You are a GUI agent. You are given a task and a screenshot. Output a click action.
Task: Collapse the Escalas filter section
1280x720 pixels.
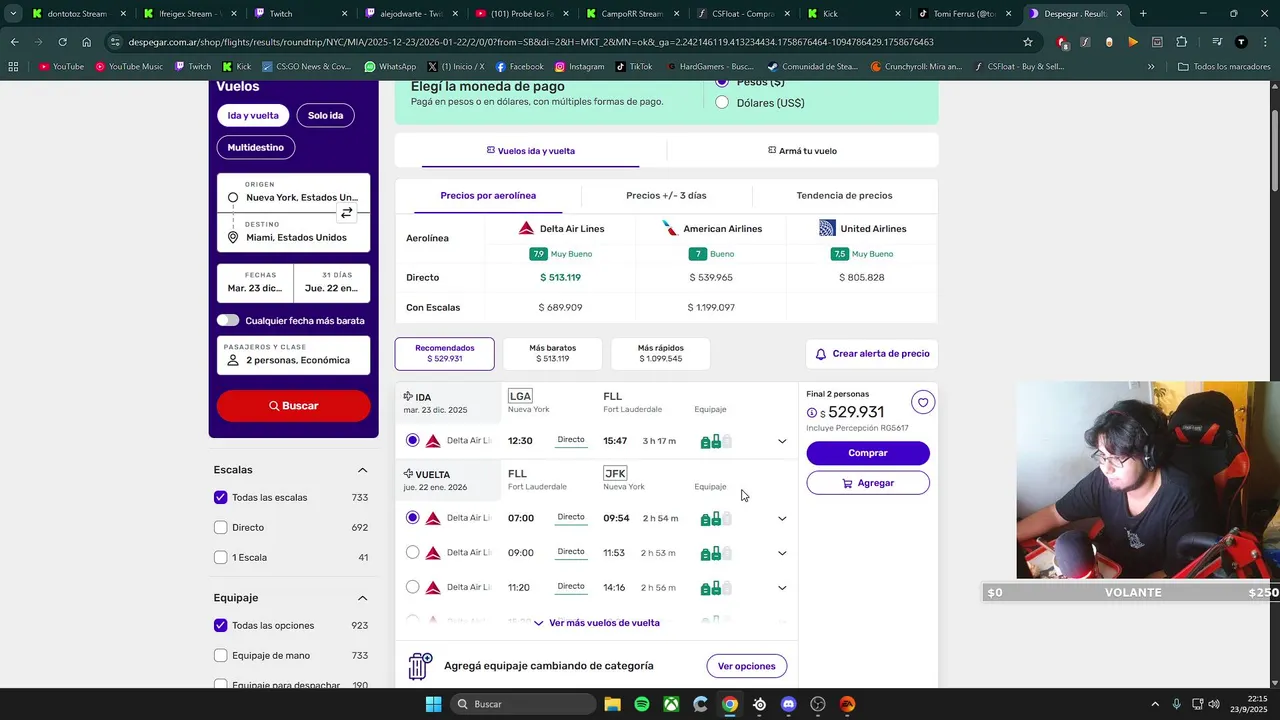pos(362,470)
